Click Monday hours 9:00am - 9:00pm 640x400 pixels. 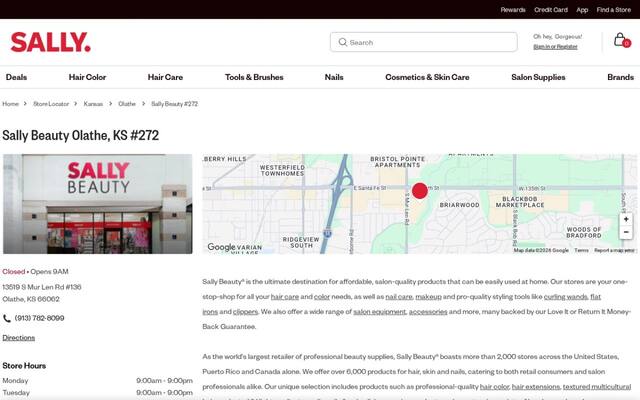[164, 380]
